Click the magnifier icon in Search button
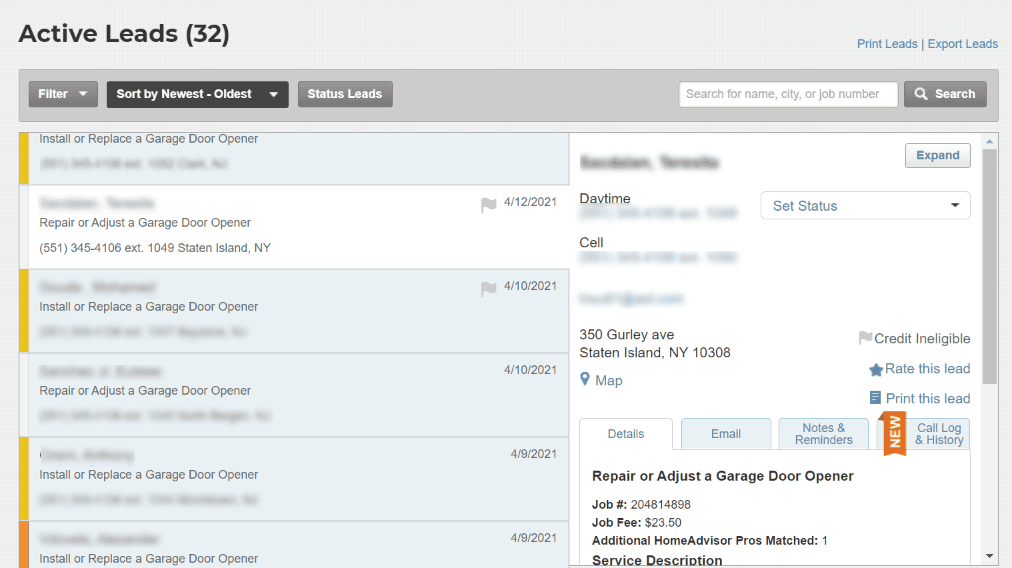The height and width of the screenshot is (568, 1012). coord(921,94)
